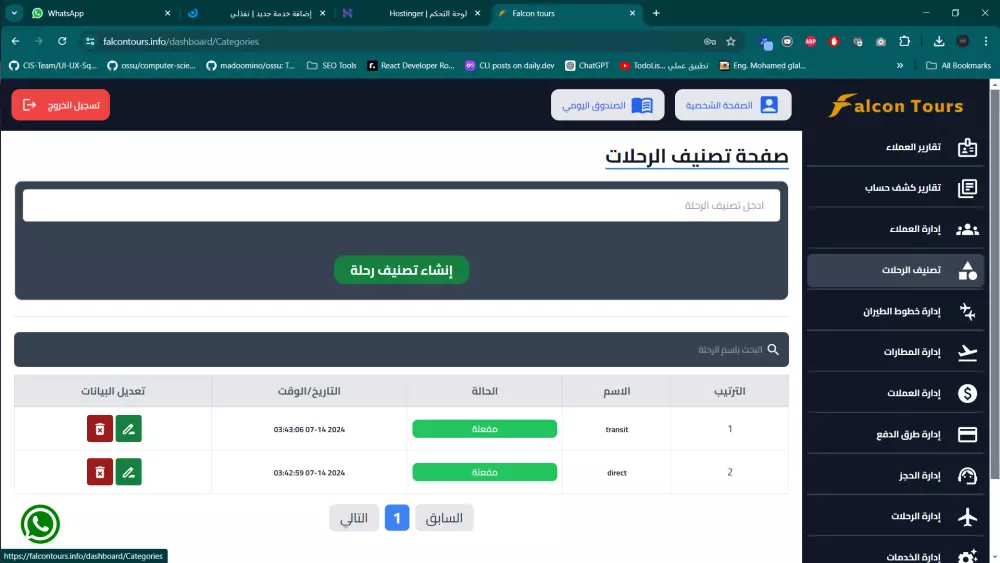This screenshot has width=1000, height=563.
Task: Open Chrome three-dot menu
Action: (x=986, y=41)
